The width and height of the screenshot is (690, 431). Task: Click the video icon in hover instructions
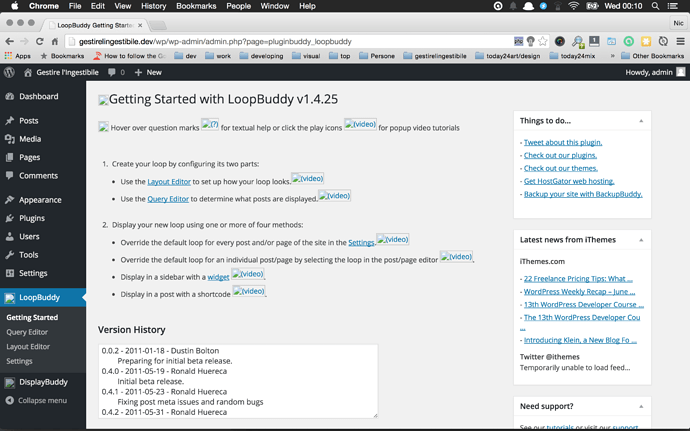point(360,124)
